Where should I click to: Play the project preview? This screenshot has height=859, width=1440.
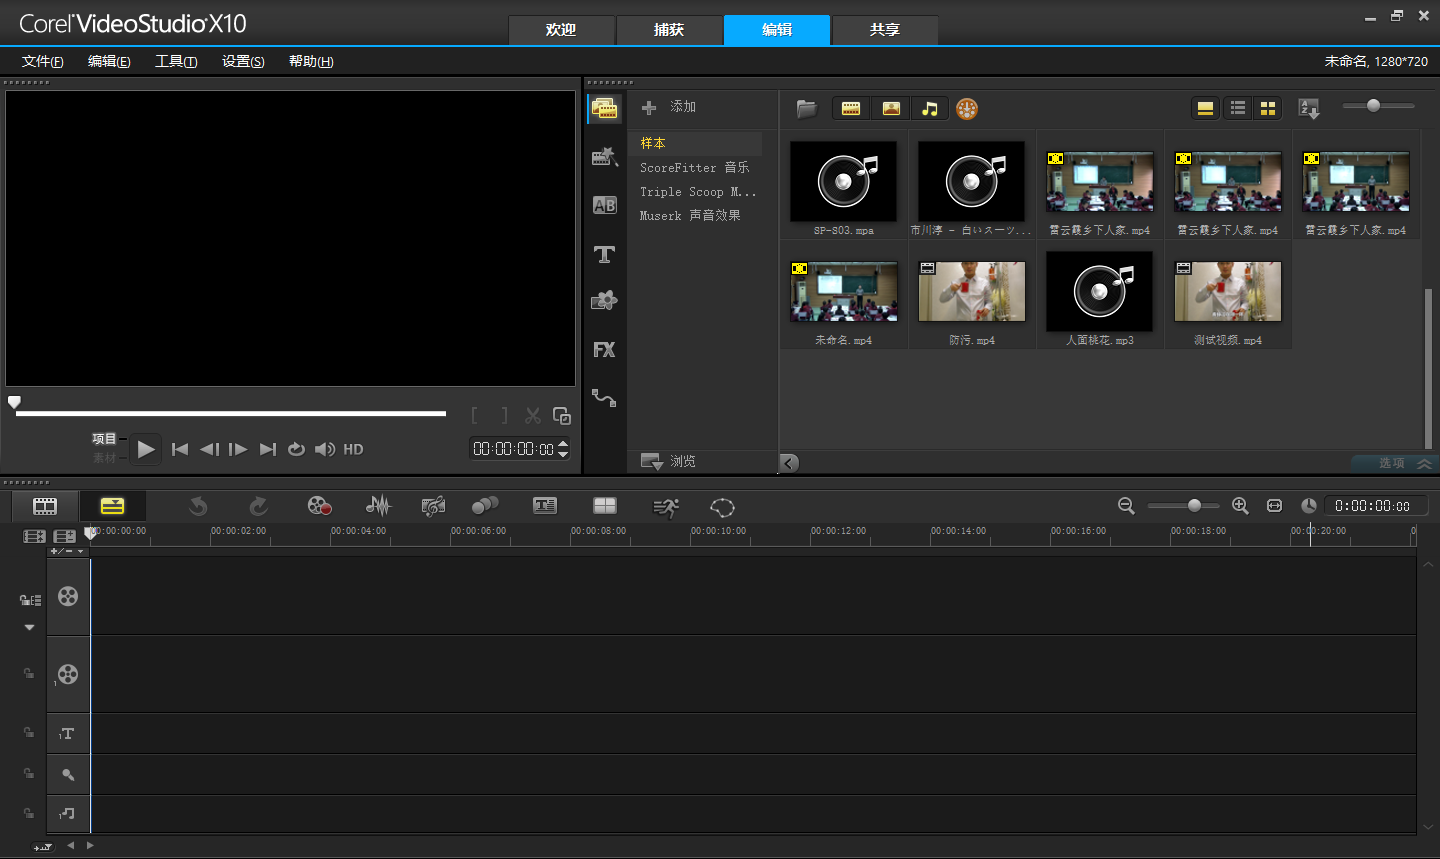point(146,449)
